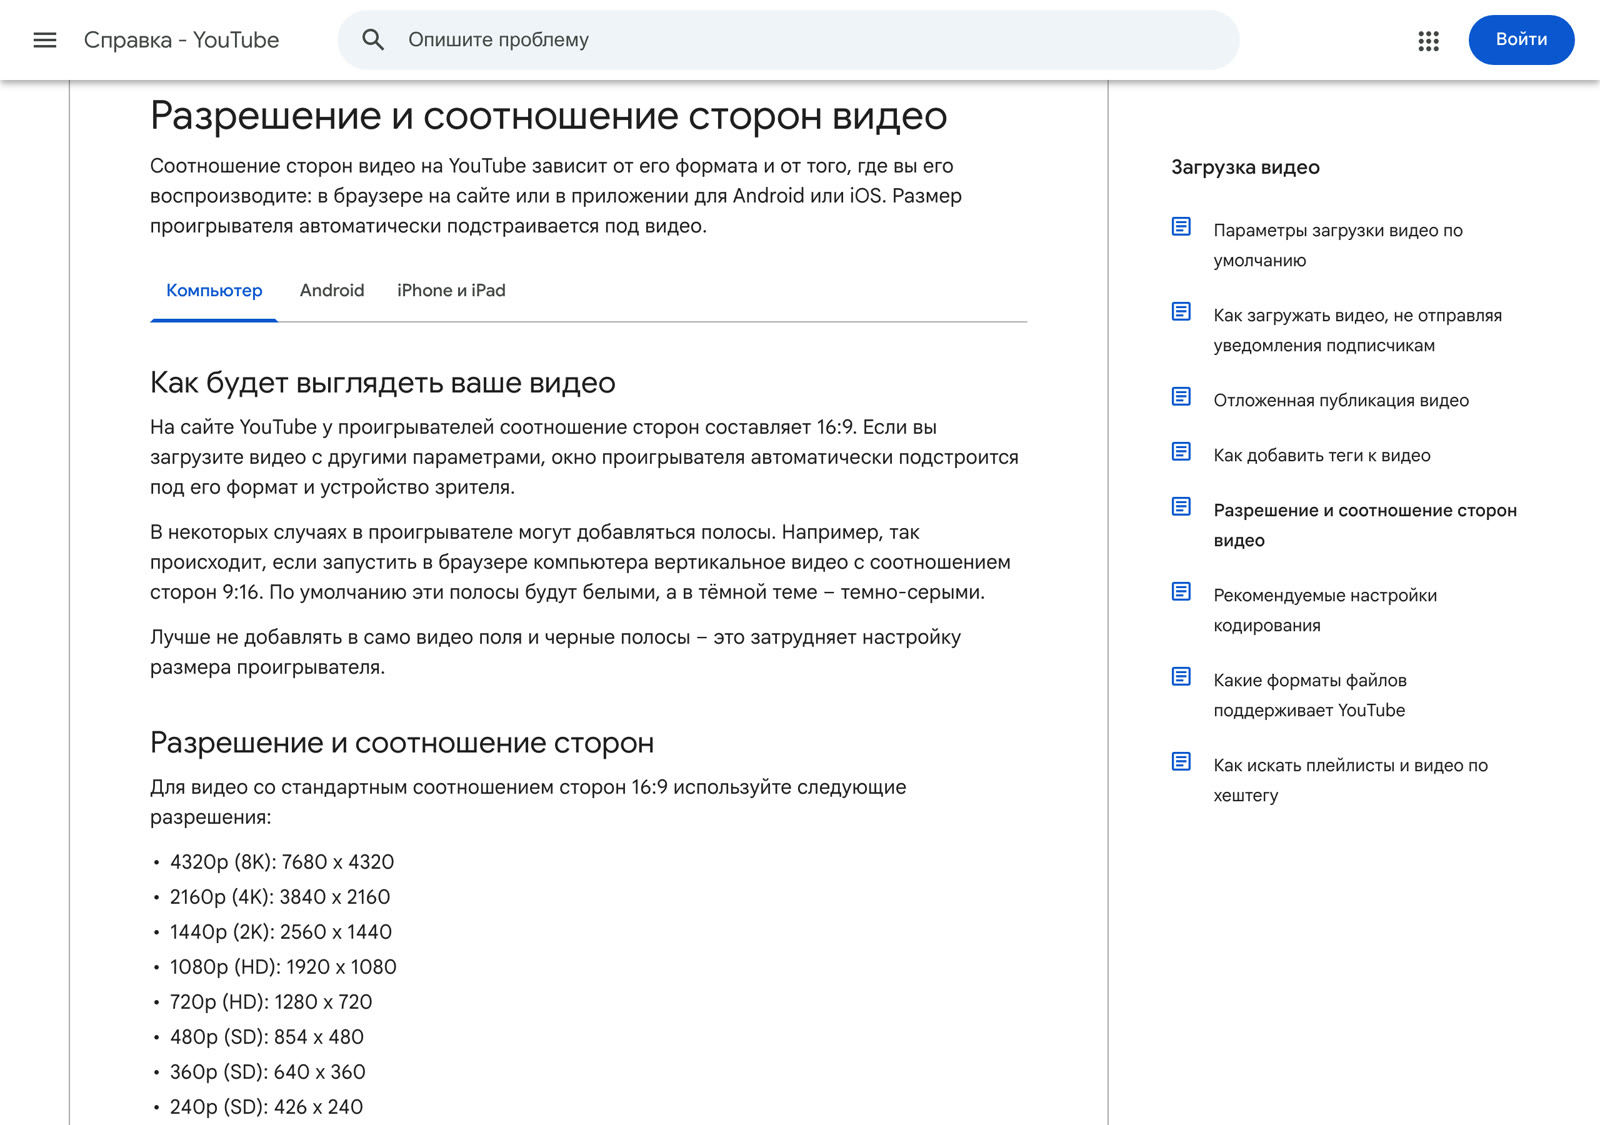Open 'Как загружать видео, не отправляя уведомления' article
The image size is (1600, 1125).
(1358, 330)
